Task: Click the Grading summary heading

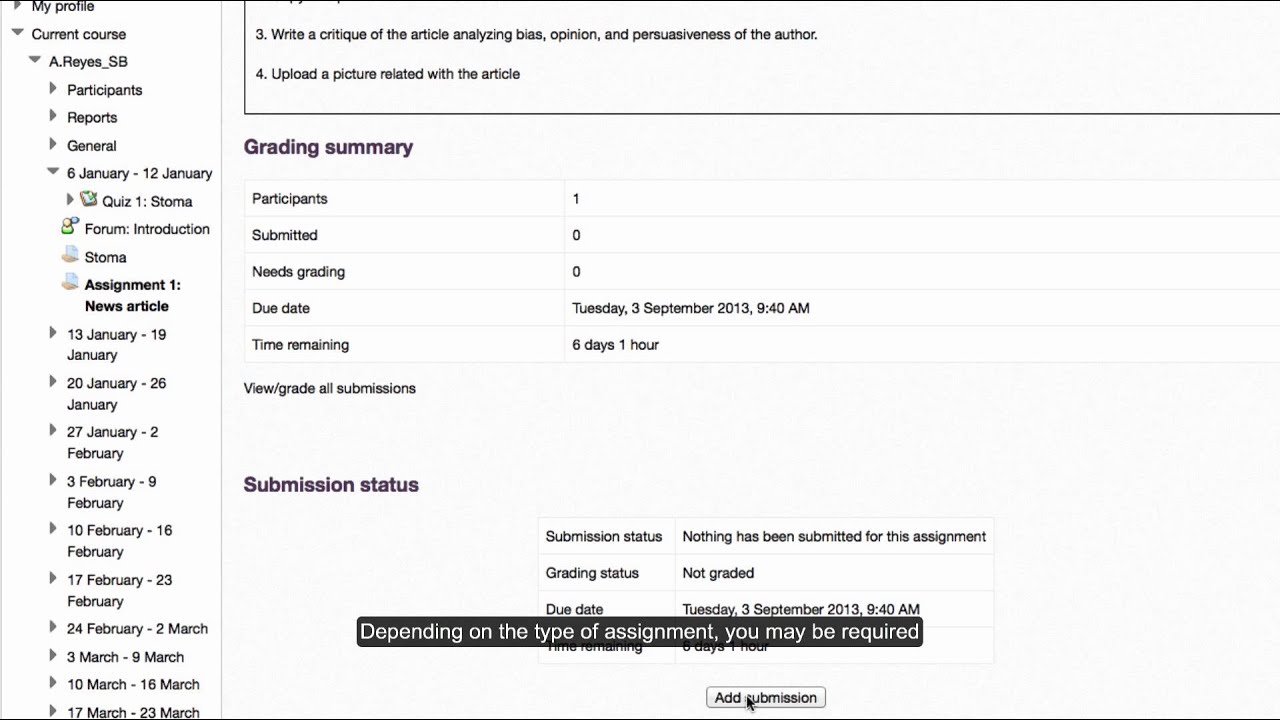Action: pyautogui.click(x=328, y=147)
